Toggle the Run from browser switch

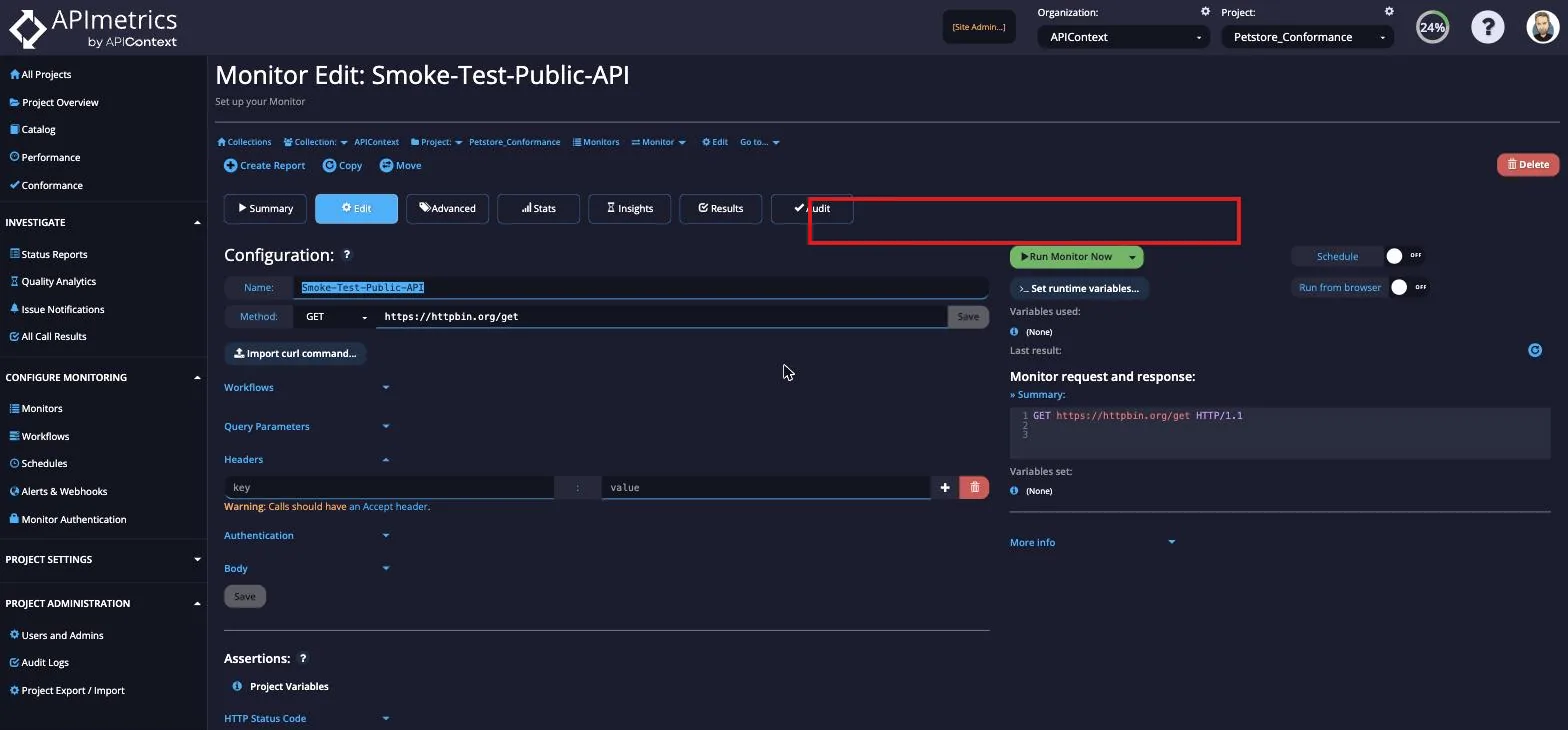click(1408, 287)
